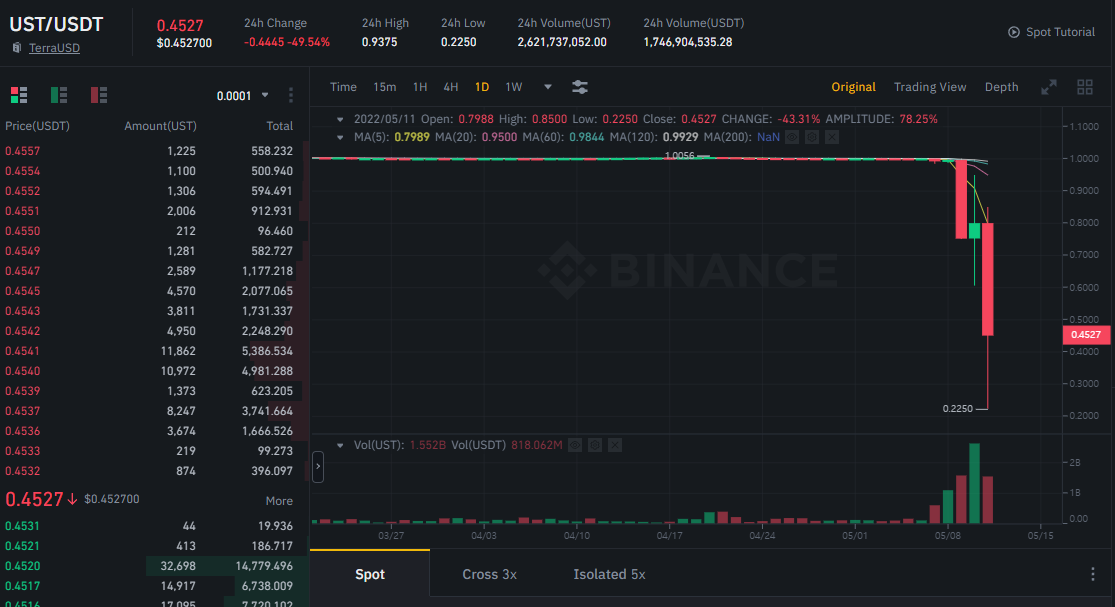
Task: Select the 0.4557 ask price row
Action: tap(154, 151)
